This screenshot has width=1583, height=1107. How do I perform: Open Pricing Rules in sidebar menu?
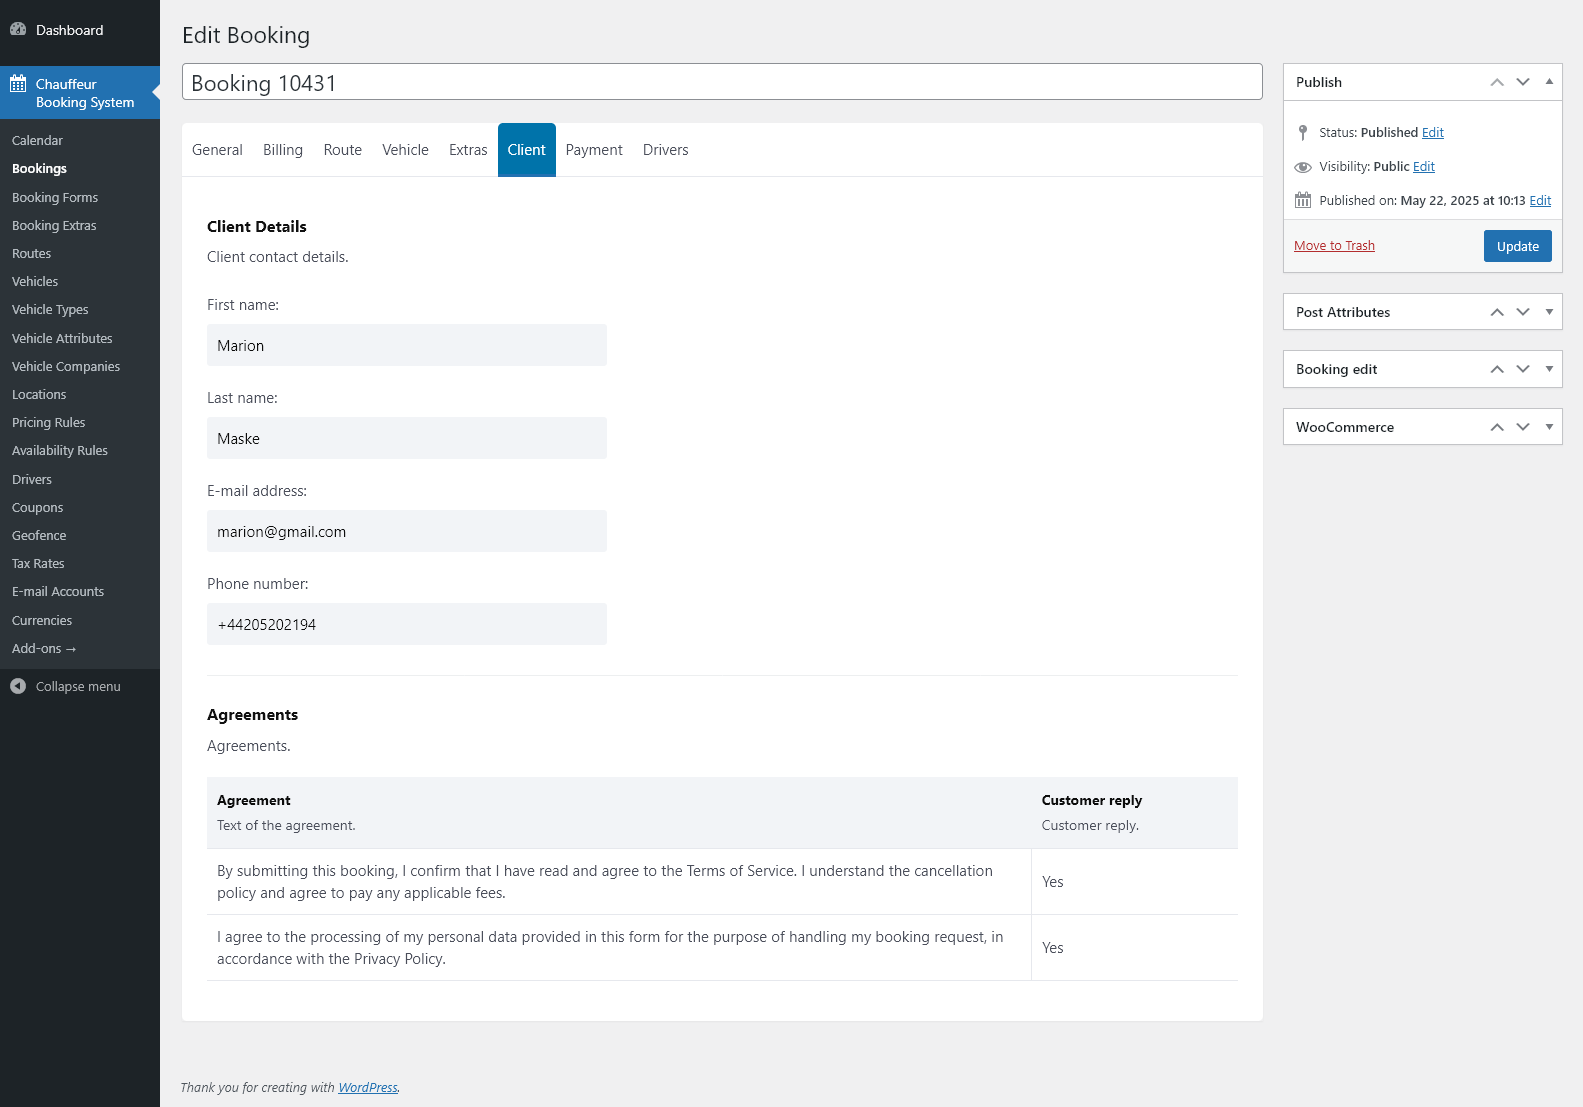coord(49,423)
